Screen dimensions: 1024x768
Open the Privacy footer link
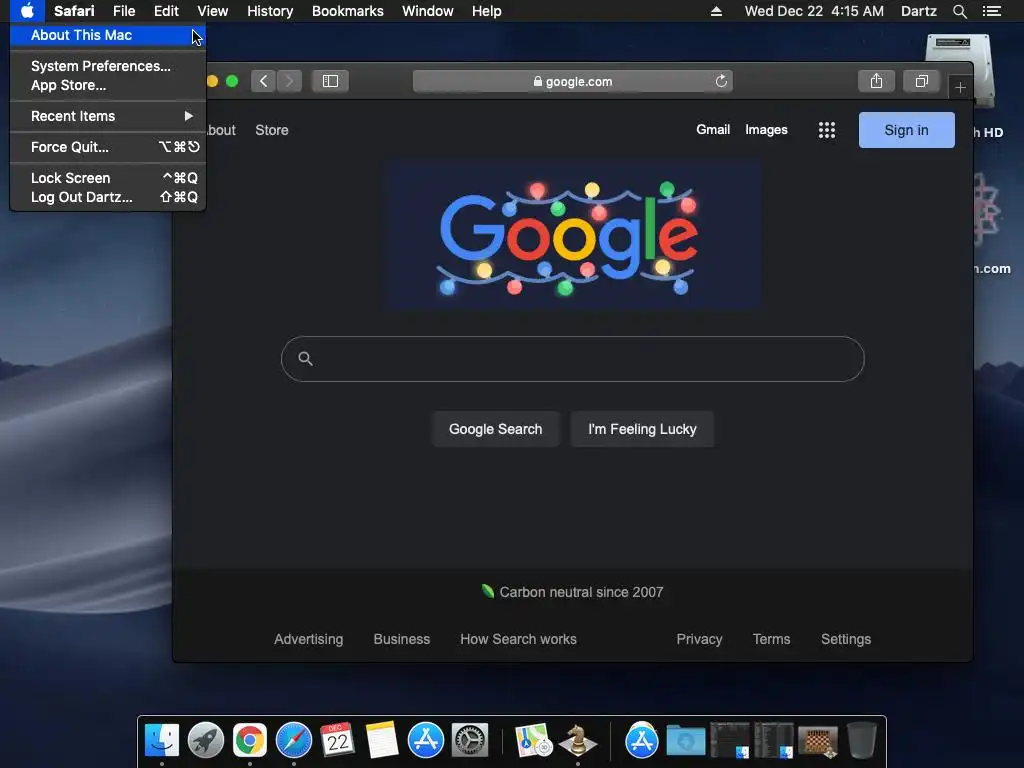pyautogui.click(x=699, y=639)
